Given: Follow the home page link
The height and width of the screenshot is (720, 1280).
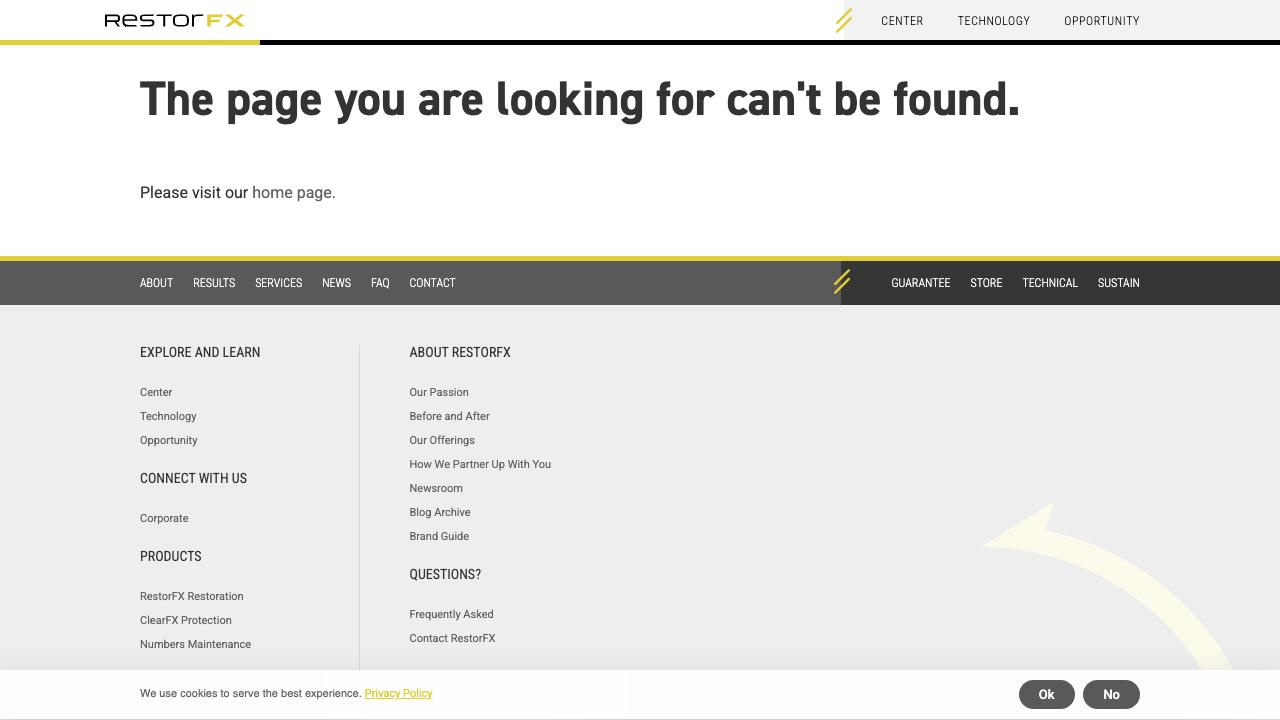Looking at the screenshot, I should click(x=293, y=193).
